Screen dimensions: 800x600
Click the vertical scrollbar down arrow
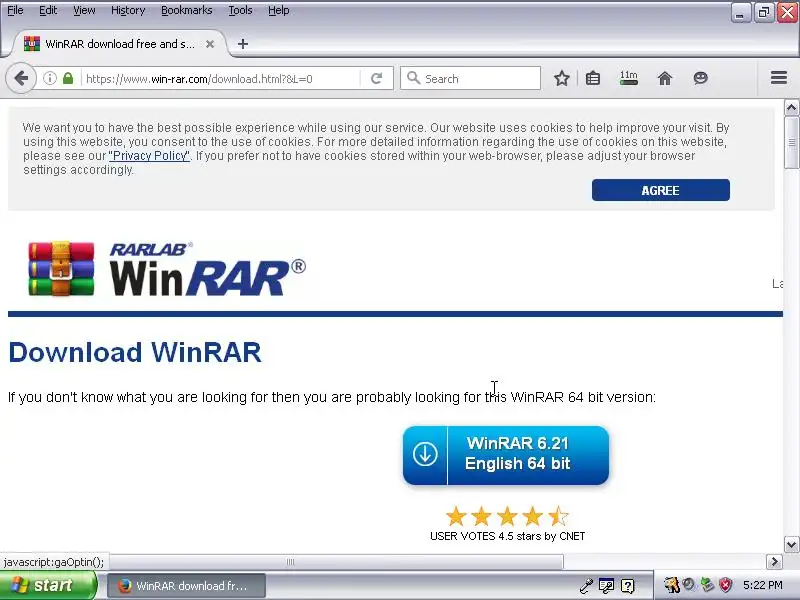point(791,544)
